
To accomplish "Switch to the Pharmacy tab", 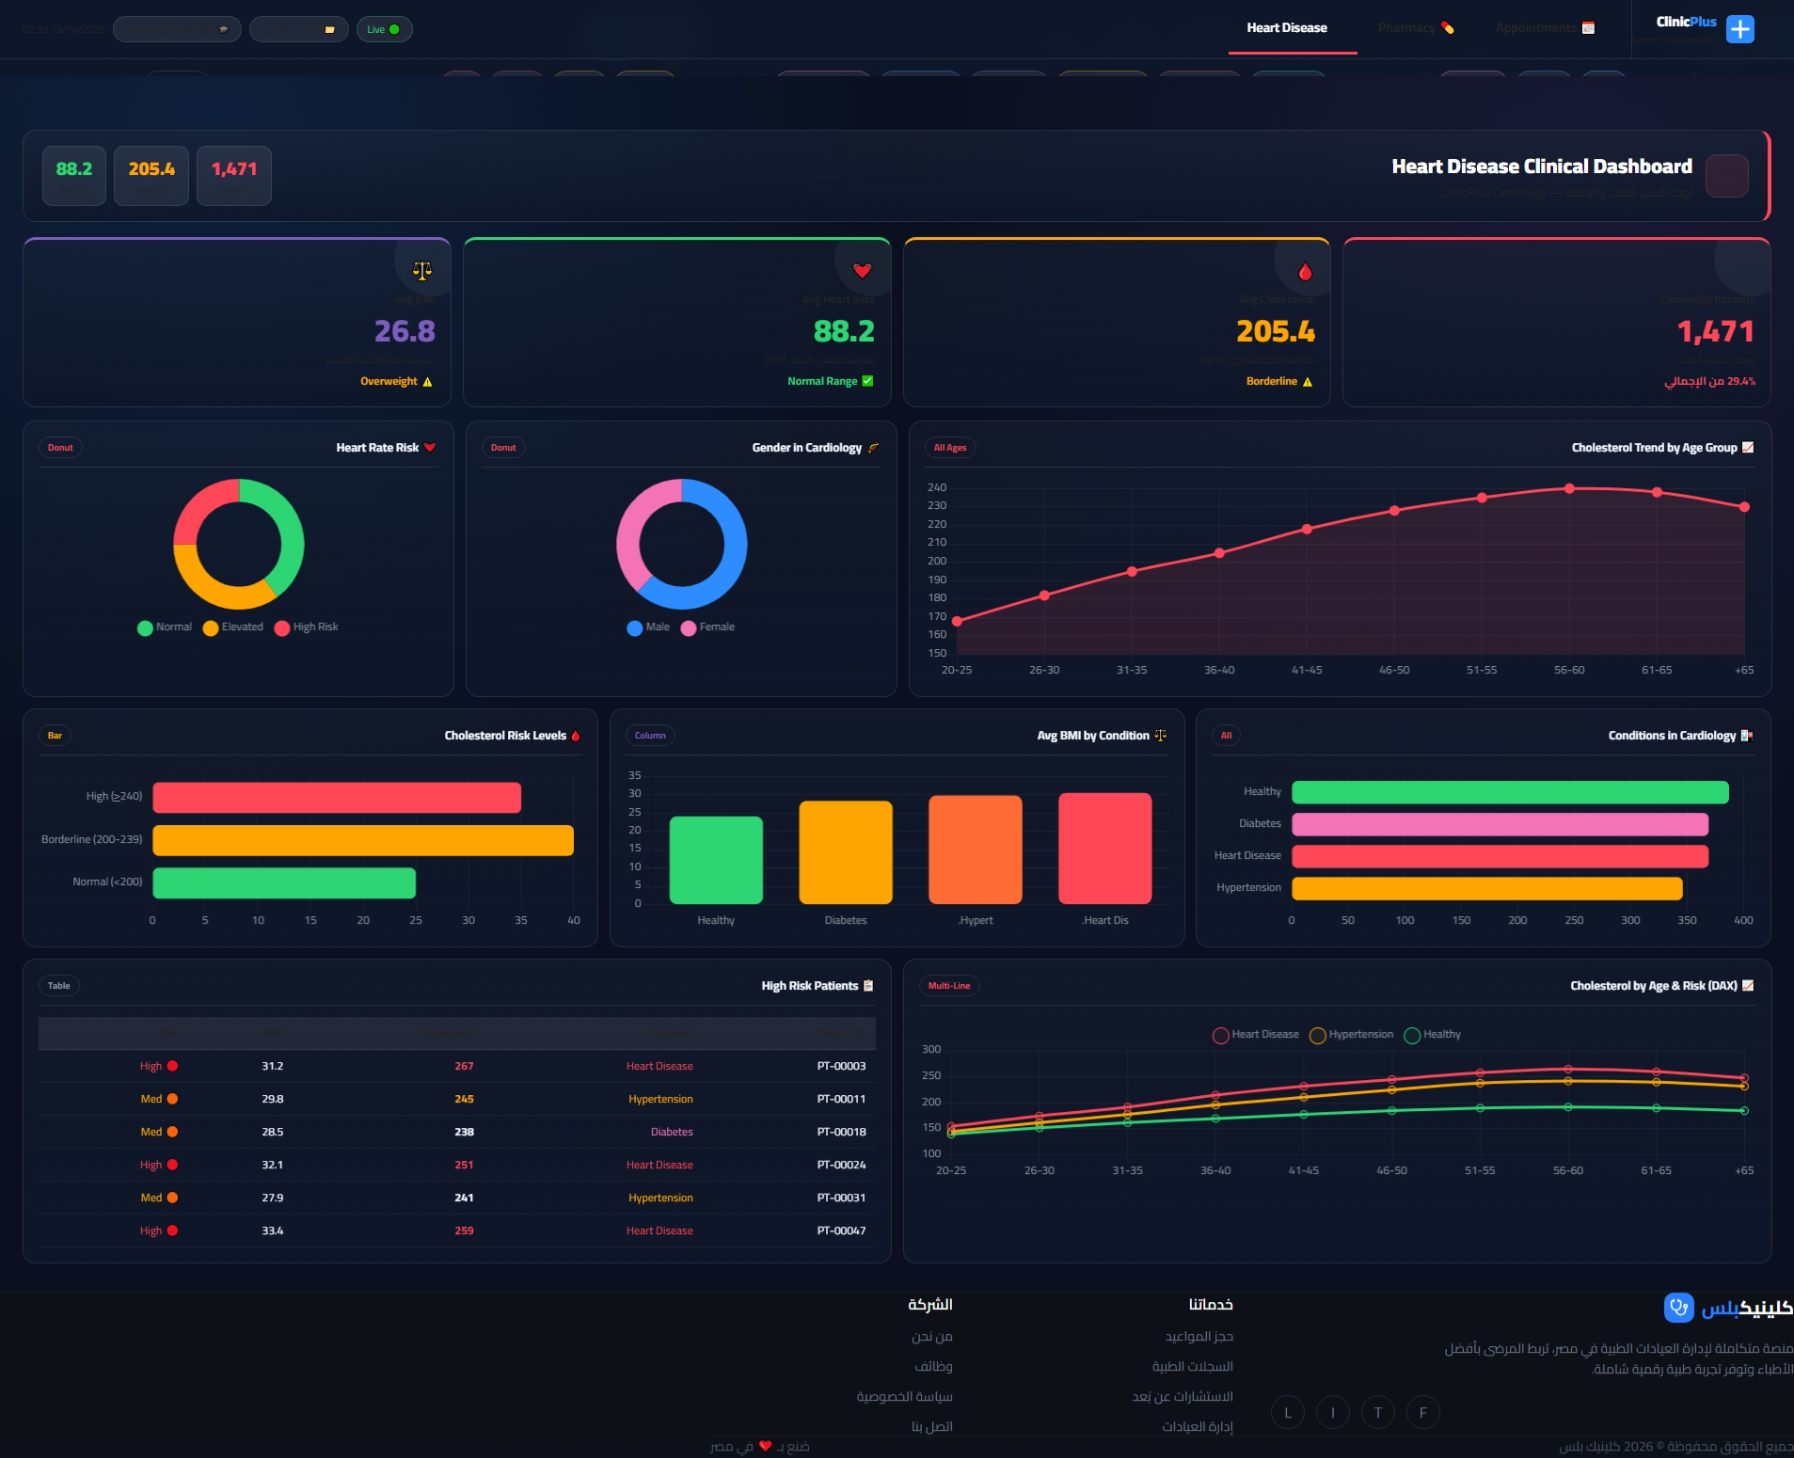I will (x=1415, y=28).
